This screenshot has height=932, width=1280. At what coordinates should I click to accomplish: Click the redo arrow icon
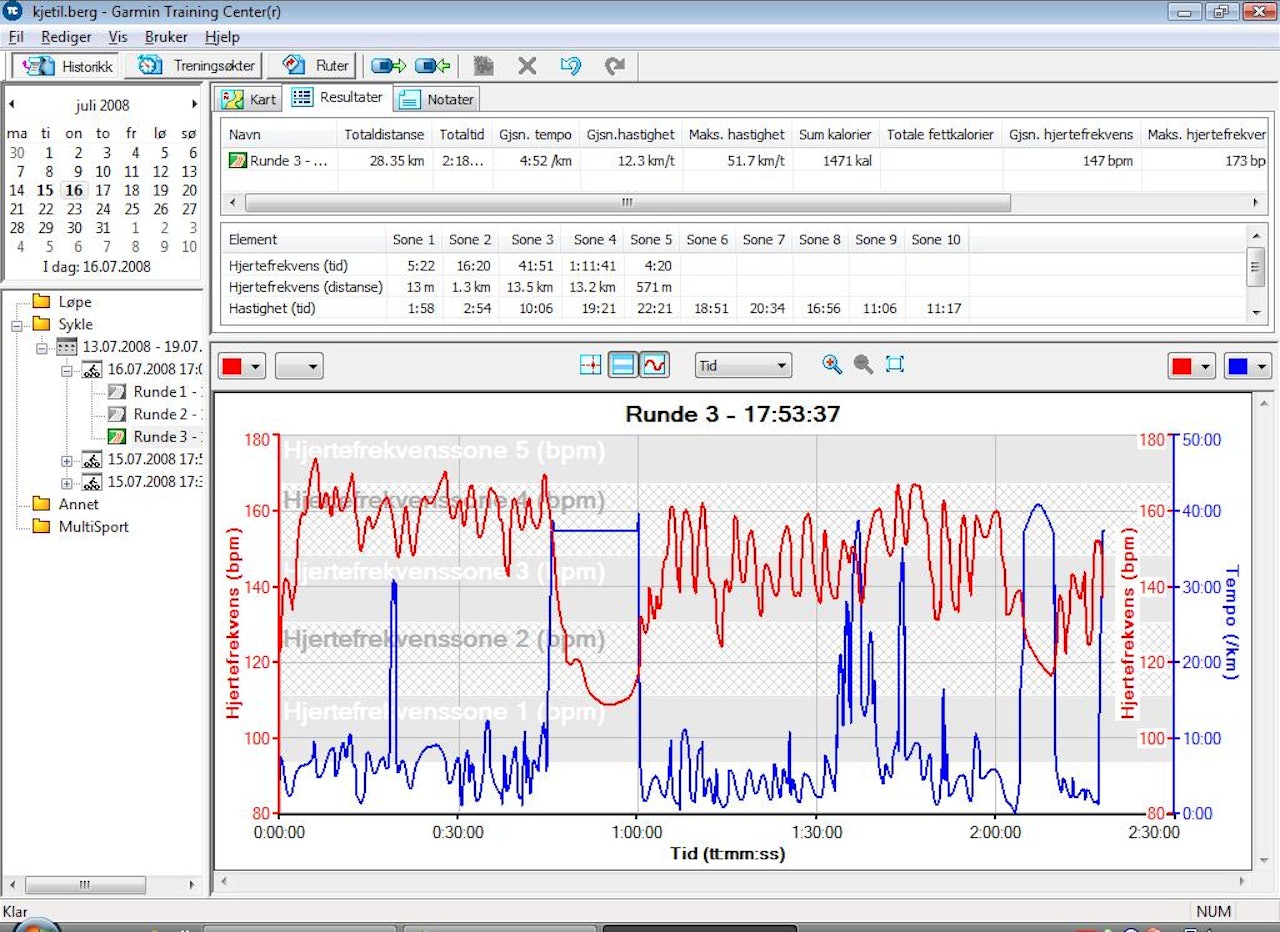pyautogui.click(x=614, y=66)
